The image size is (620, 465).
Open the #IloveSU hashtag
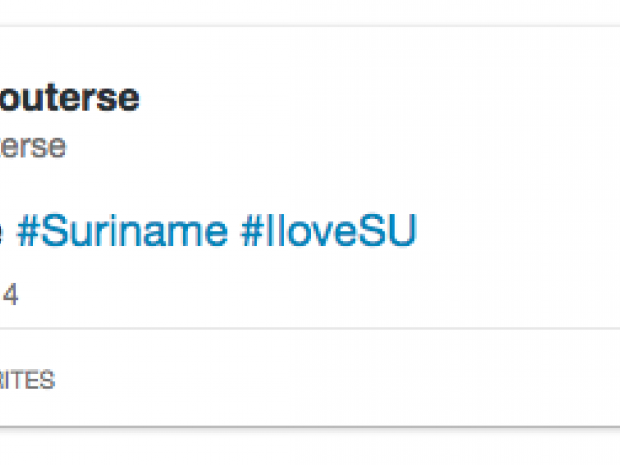[x=329, y=232]
